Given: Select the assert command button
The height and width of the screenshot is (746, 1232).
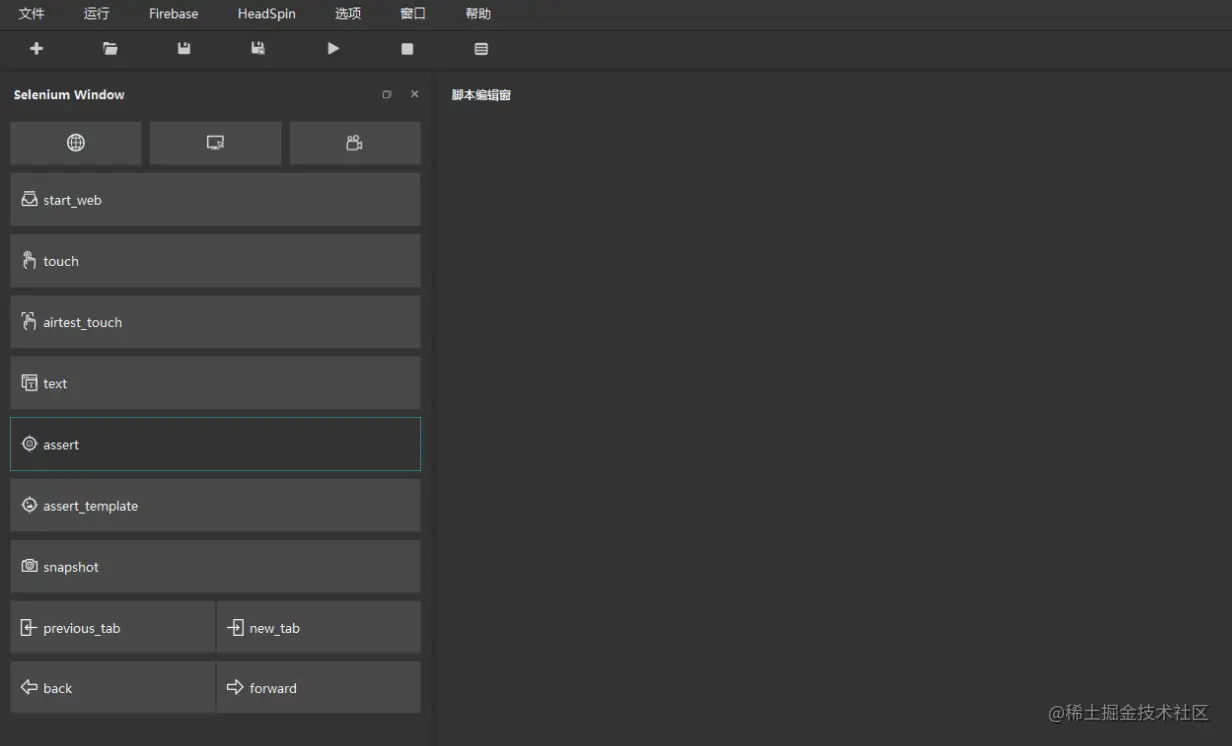Looking at the screenshot, I should click(215, 444).
